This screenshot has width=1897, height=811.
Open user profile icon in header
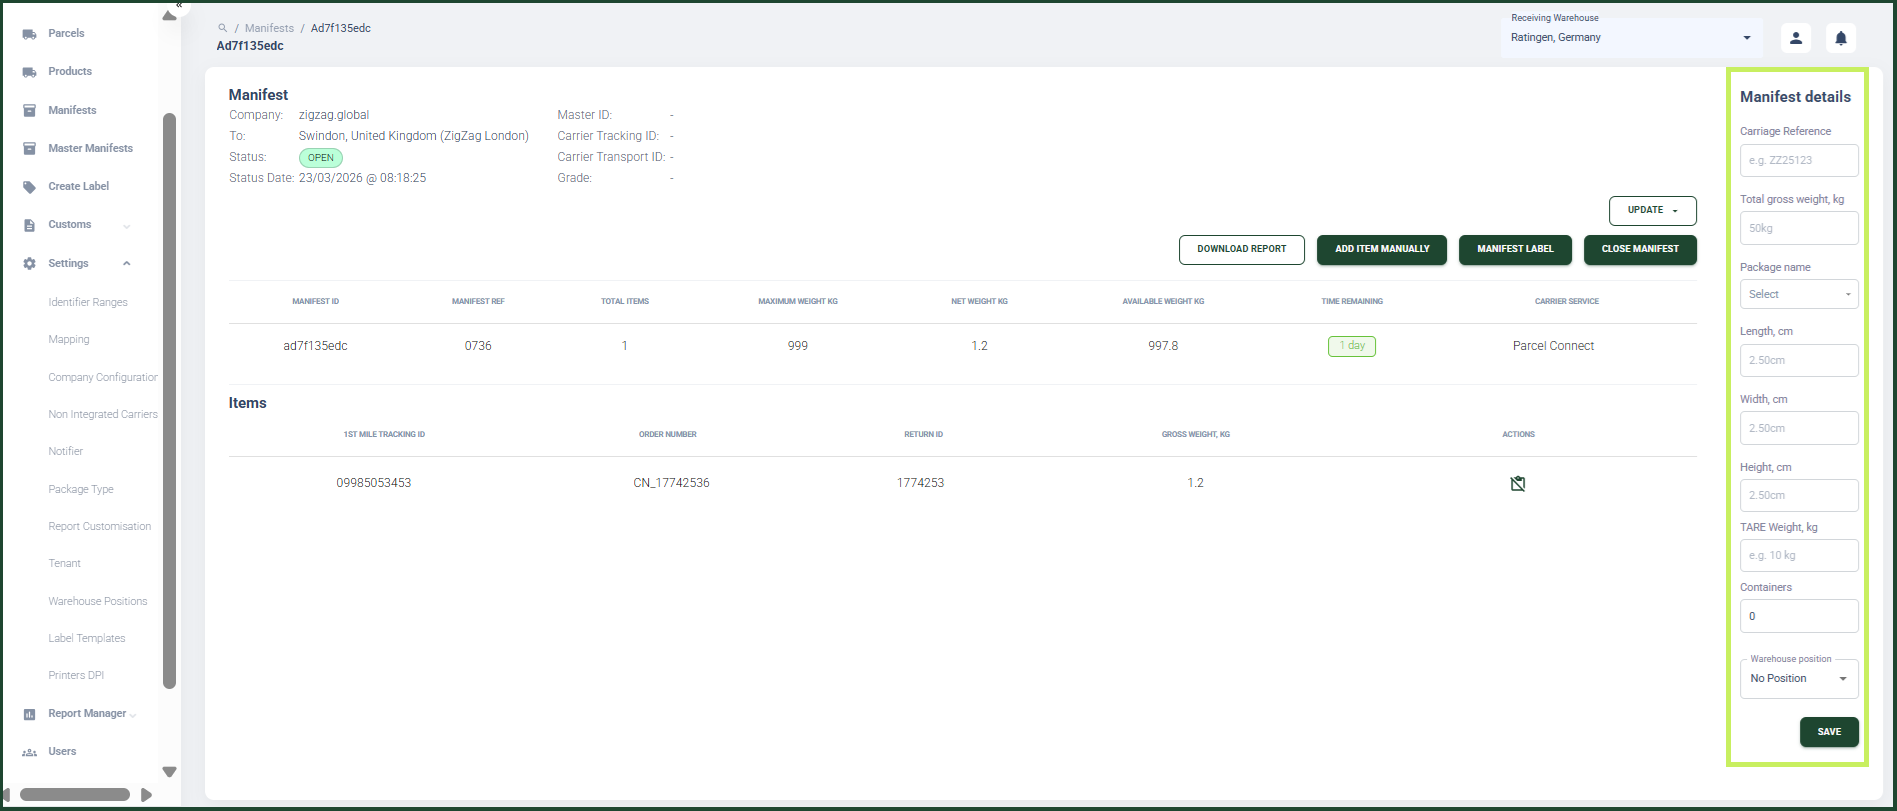tap(1796, 38)
